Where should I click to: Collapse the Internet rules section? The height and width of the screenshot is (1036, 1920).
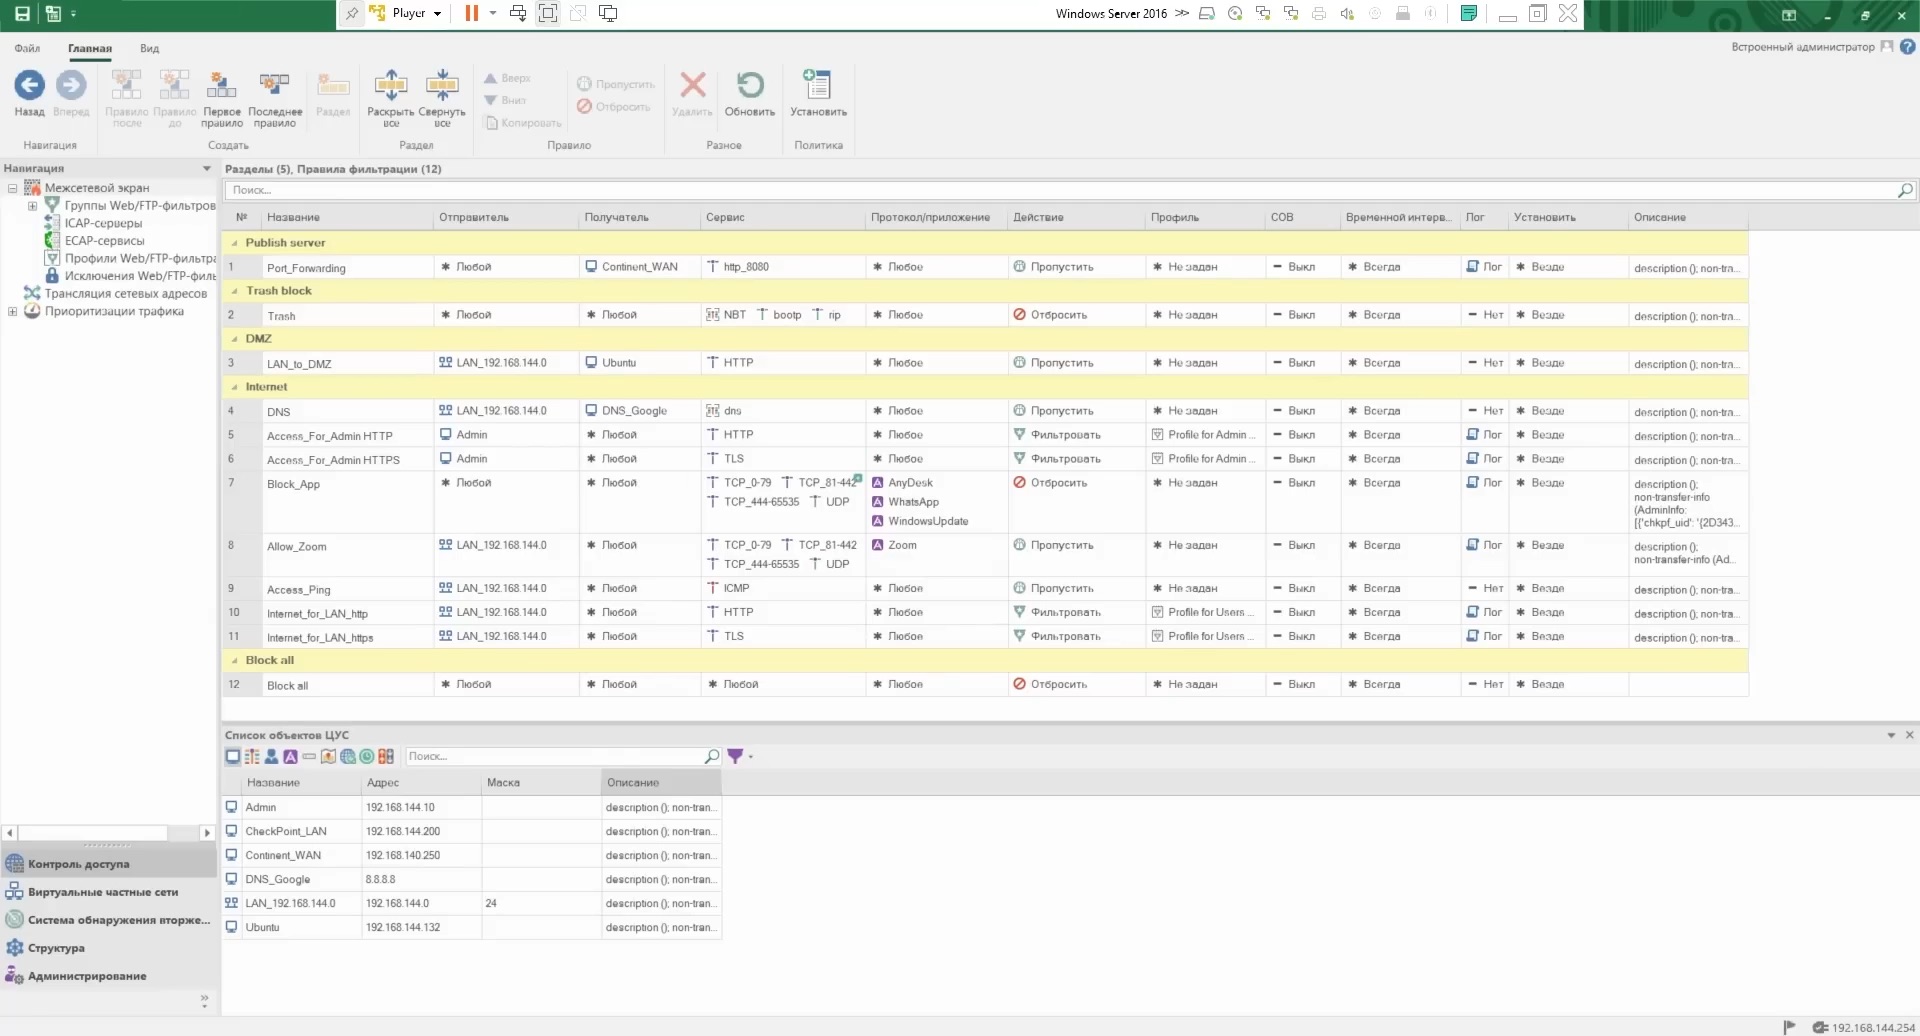(x=235, y=387)
